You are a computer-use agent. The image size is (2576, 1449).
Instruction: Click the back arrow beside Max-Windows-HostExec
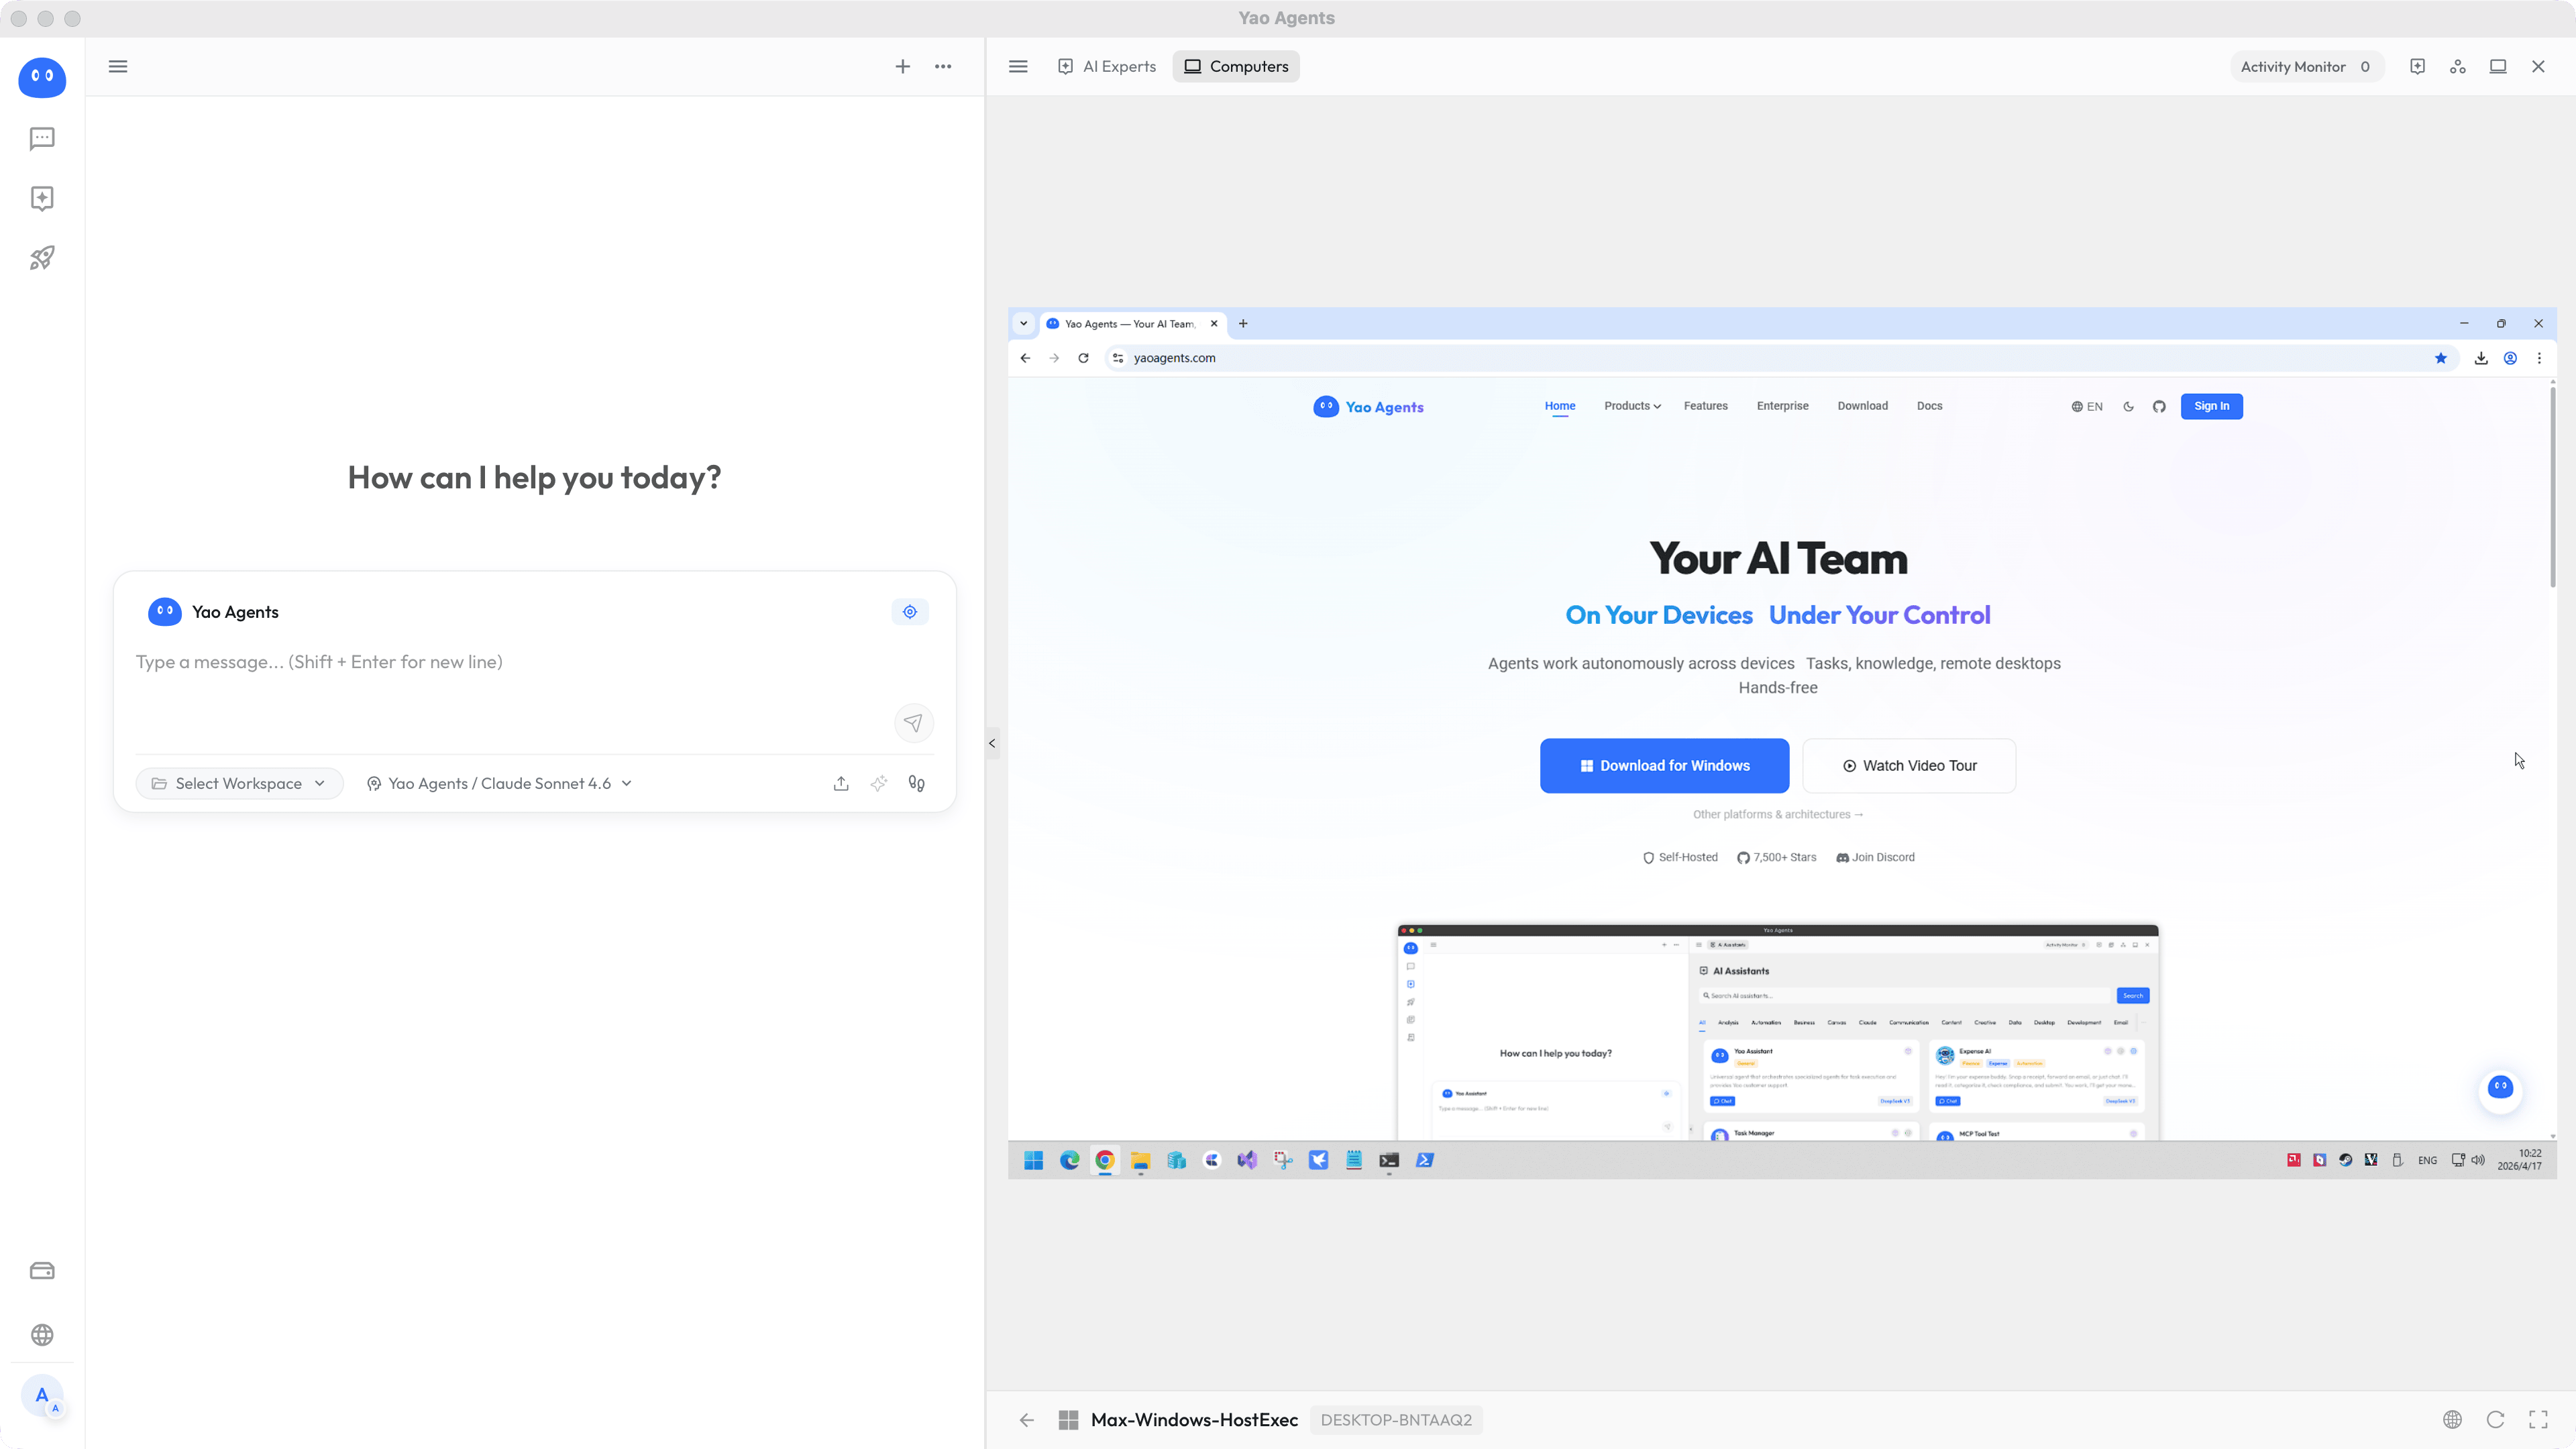pos(1027,1420)
